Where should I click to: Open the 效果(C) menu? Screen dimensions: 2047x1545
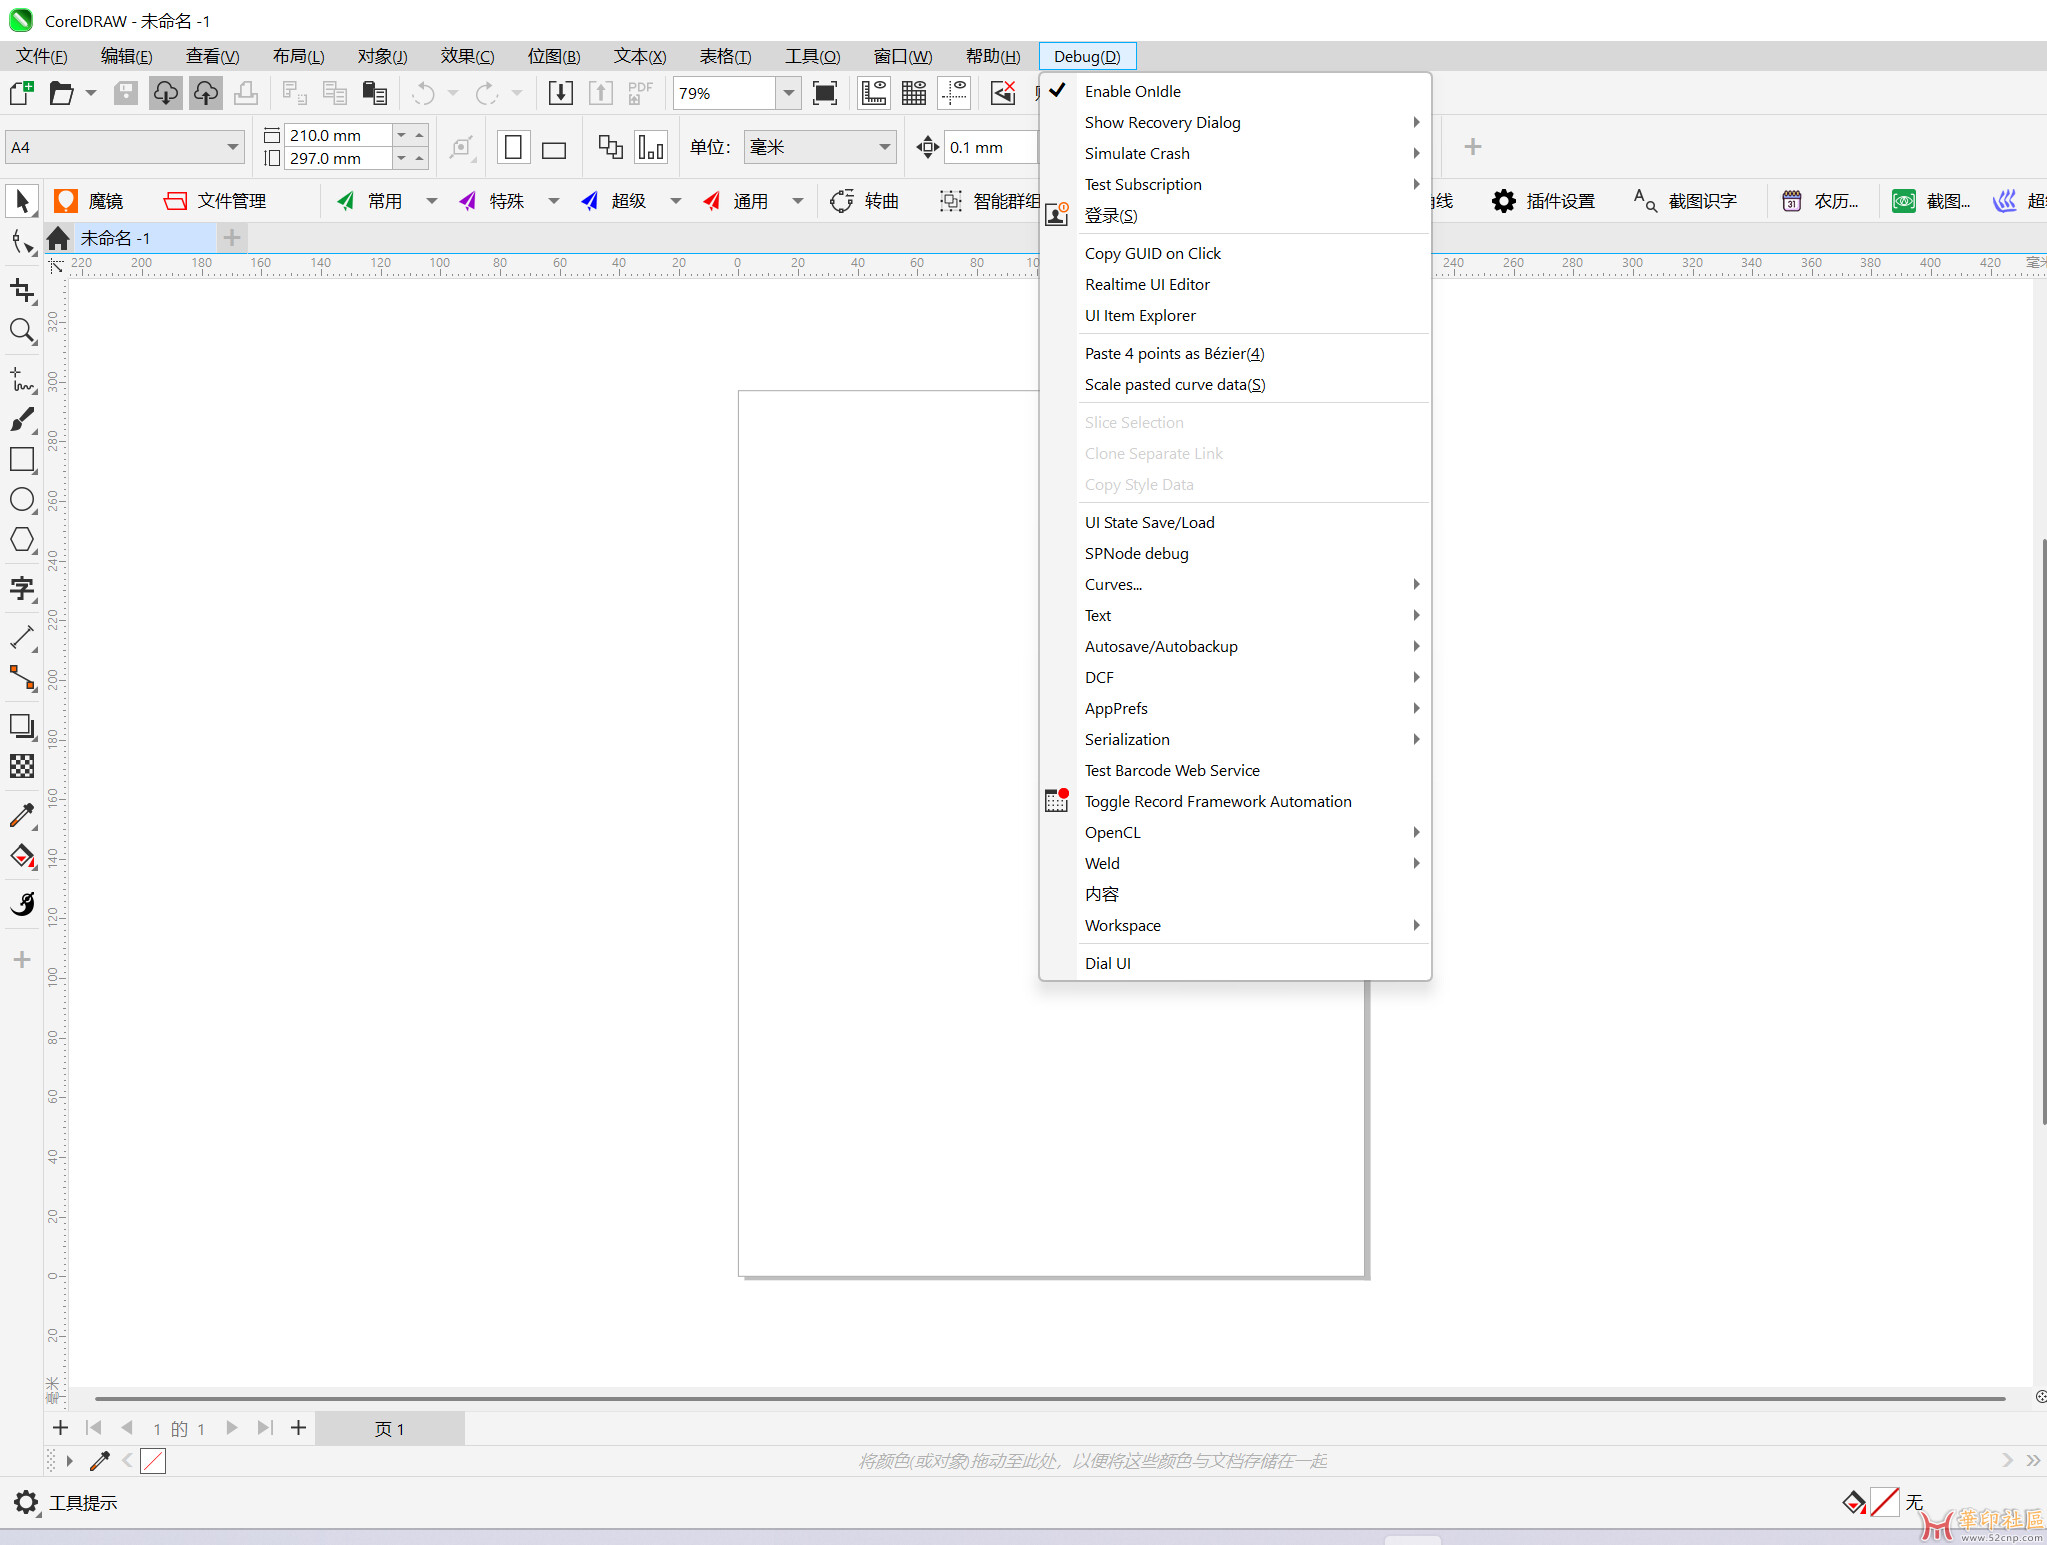click(x=467, y=56)
